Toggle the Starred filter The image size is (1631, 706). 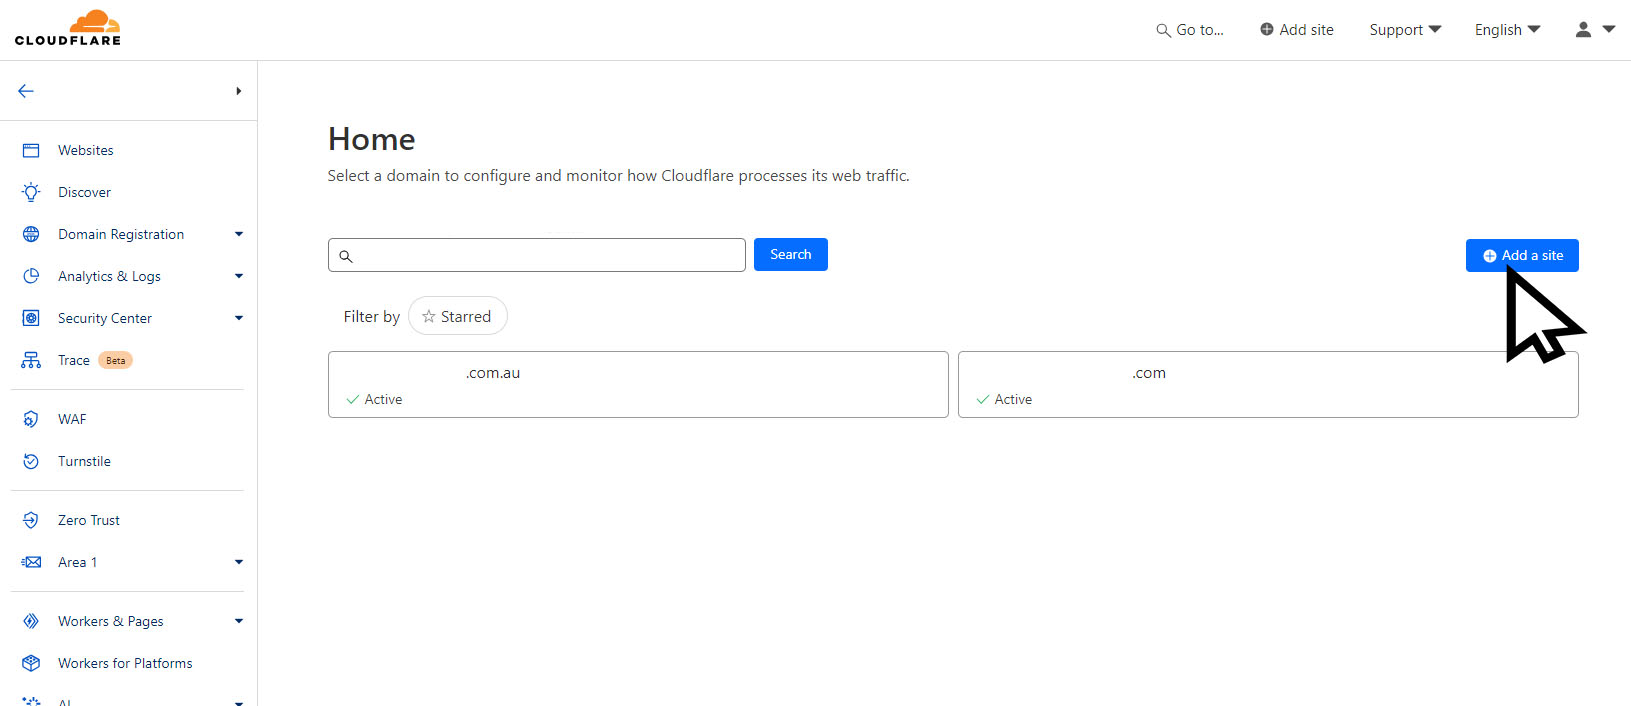[458, 316]
